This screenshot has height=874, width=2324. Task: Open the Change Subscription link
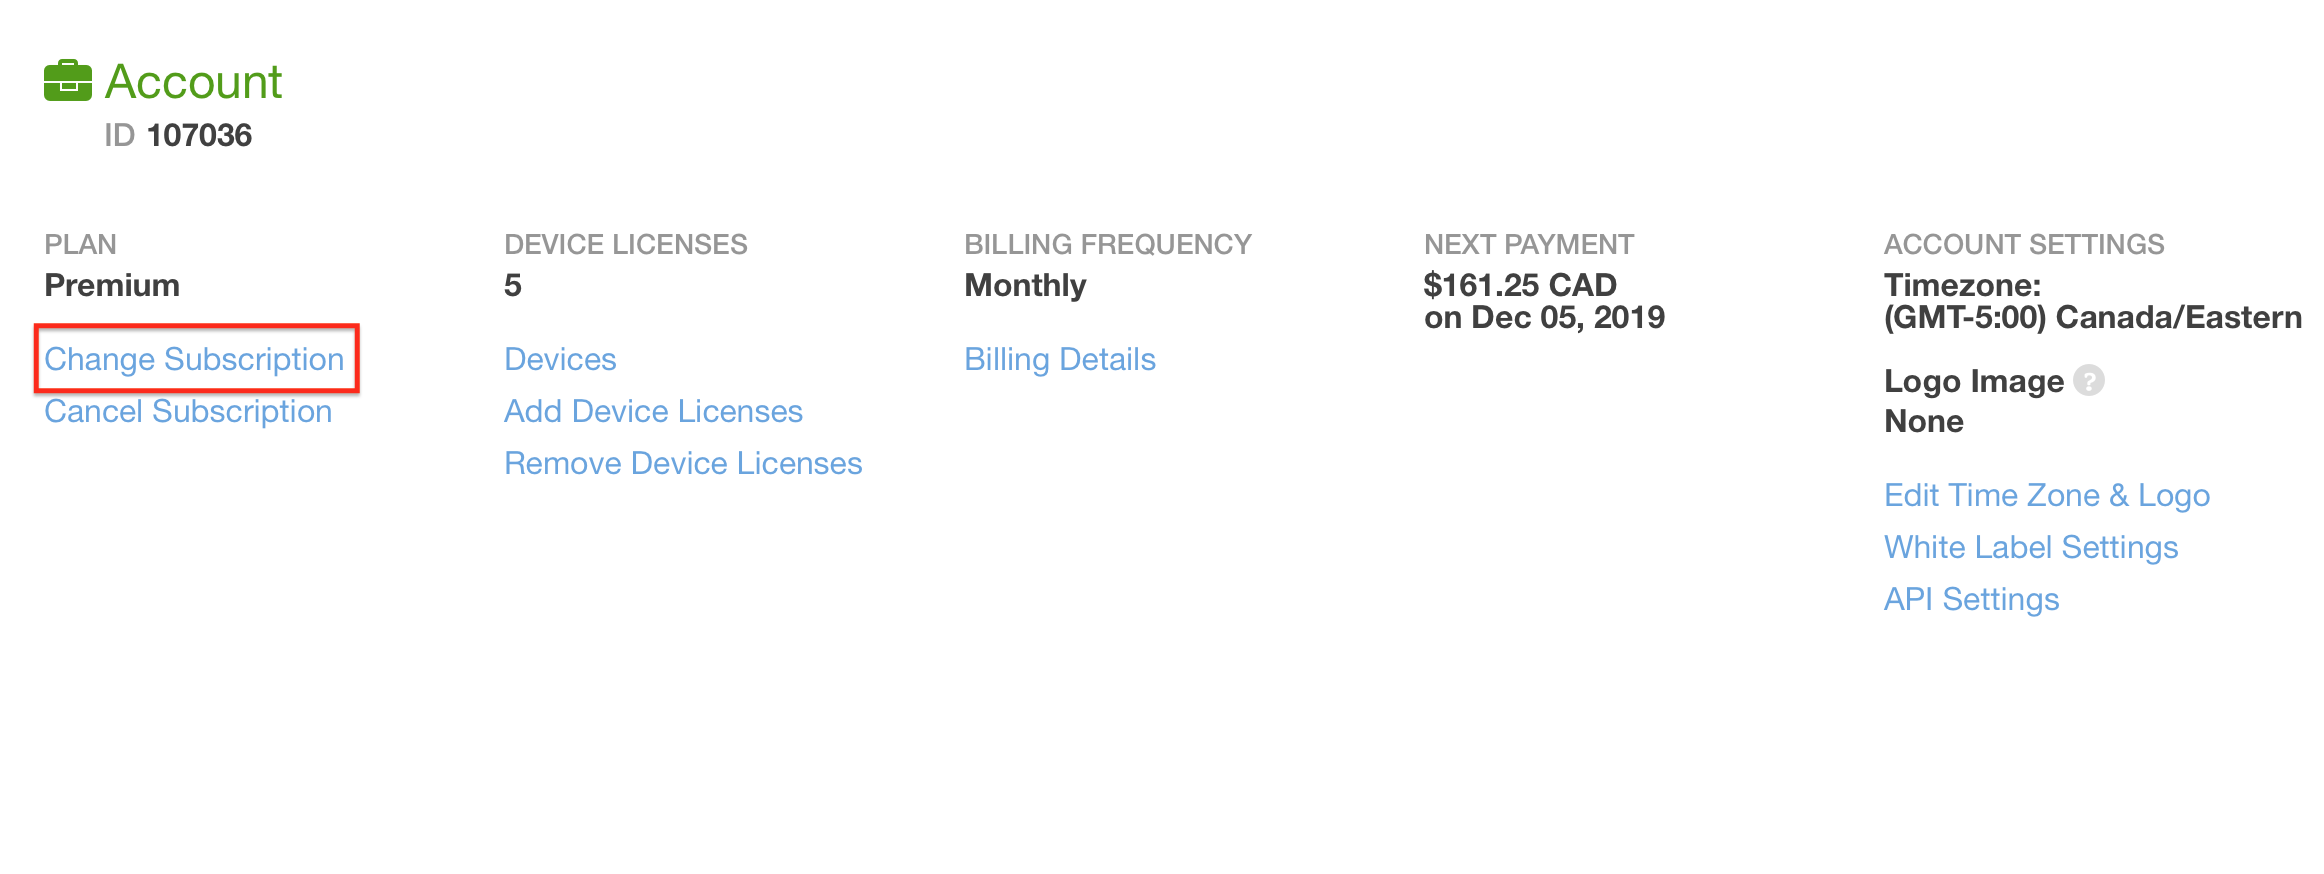pos(194,359)
